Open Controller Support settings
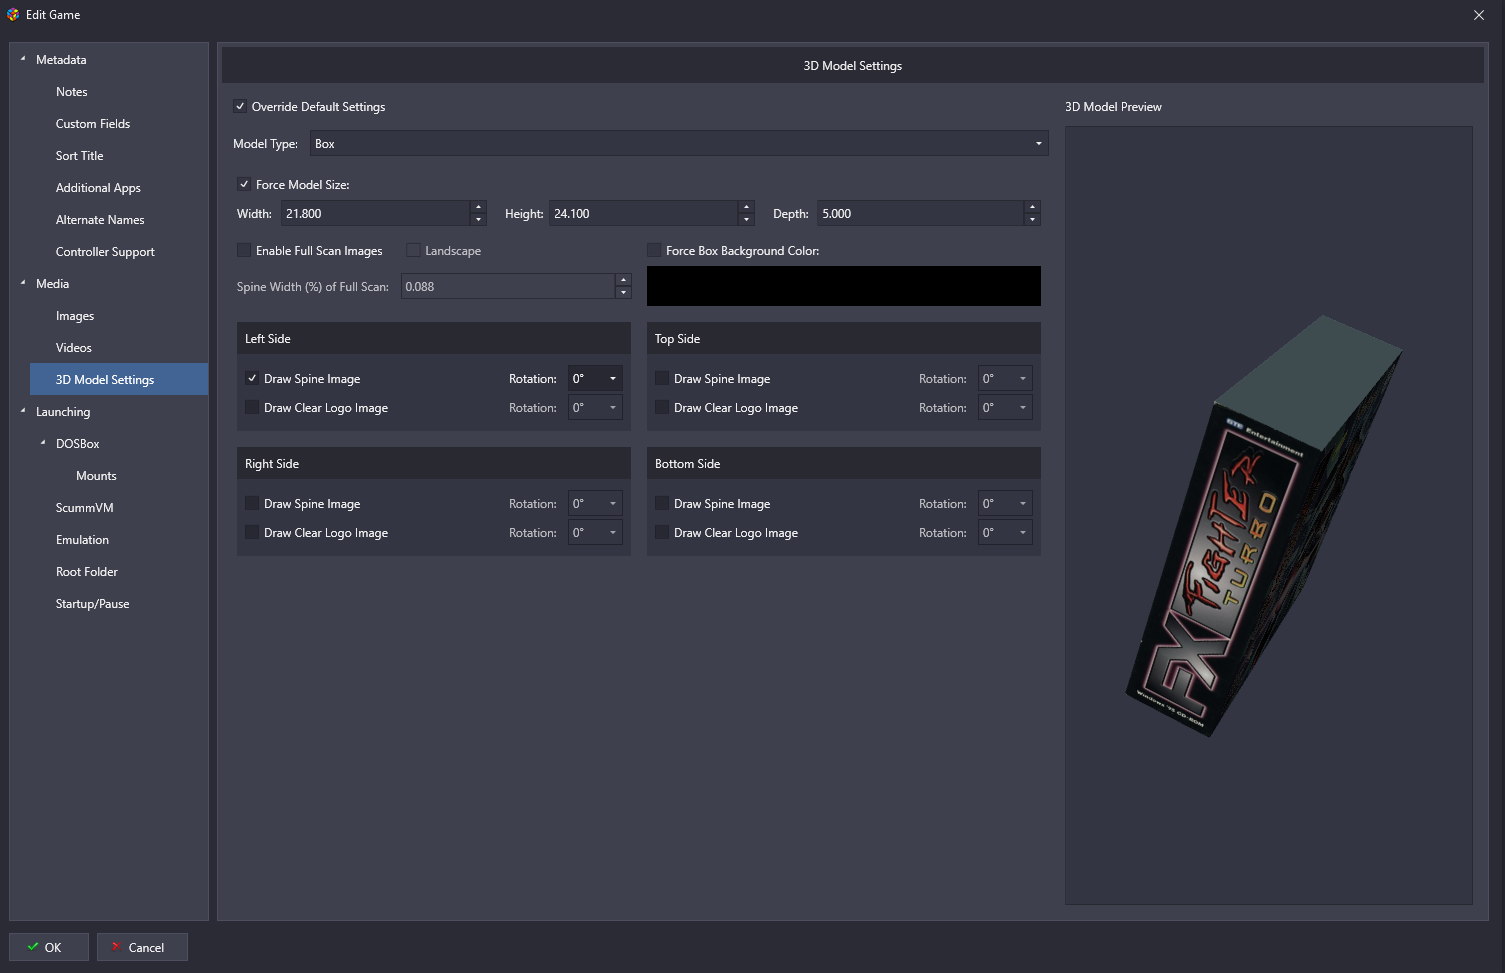Viewport: 1505px width, 973px height. (105, 251)
